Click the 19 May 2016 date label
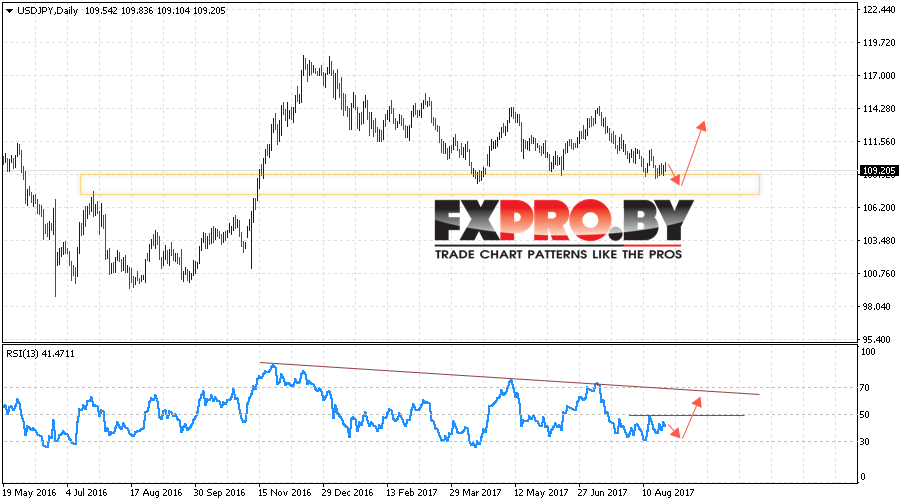This screenshot has width=900, height=504. (29, 493)
